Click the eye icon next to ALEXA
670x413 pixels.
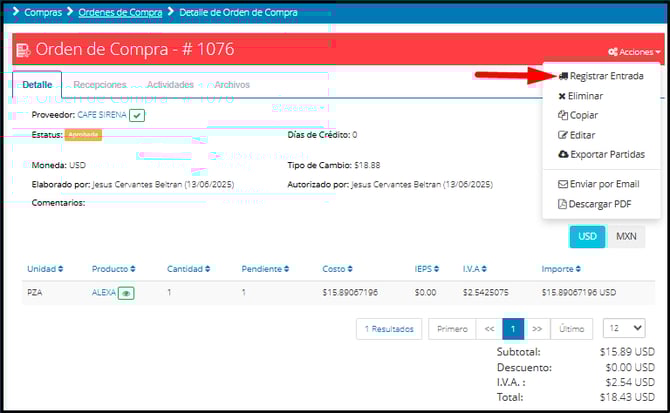[x=127, y=293]
